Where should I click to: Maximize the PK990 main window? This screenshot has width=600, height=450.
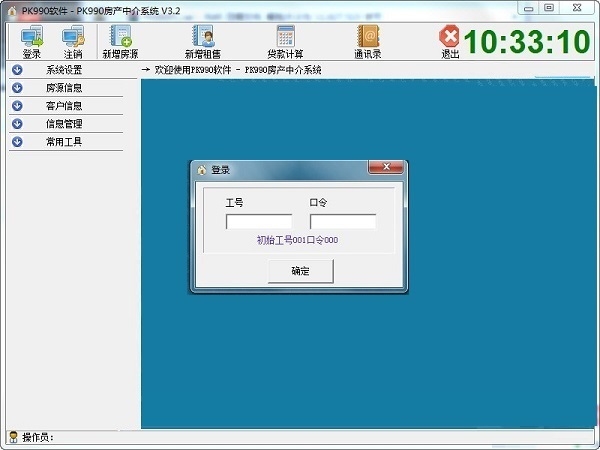click(549, 8)
